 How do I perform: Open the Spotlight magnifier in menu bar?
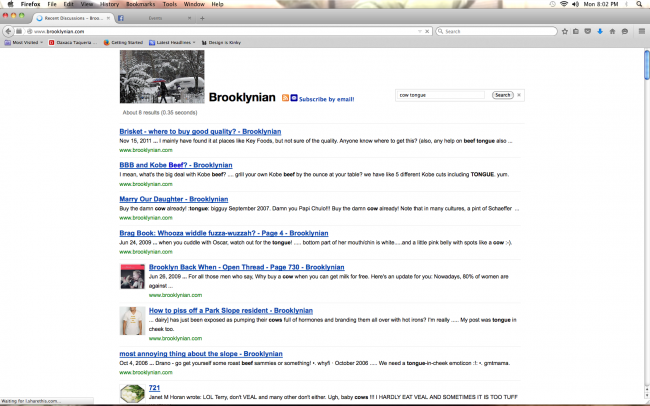tap(639, 4)
